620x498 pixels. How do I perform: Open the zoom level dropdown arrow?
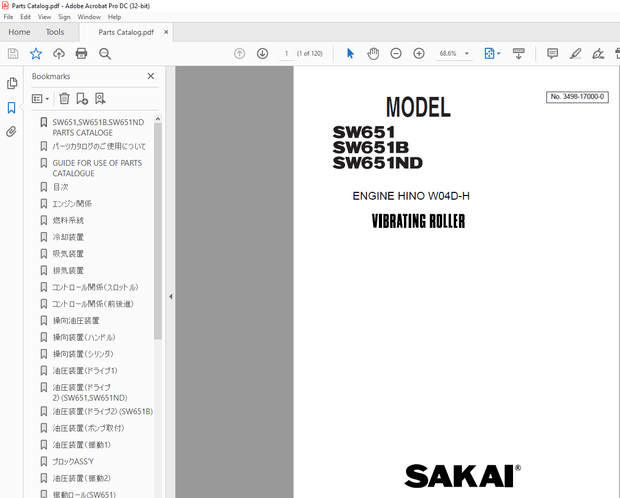click(x=467, y=53)
